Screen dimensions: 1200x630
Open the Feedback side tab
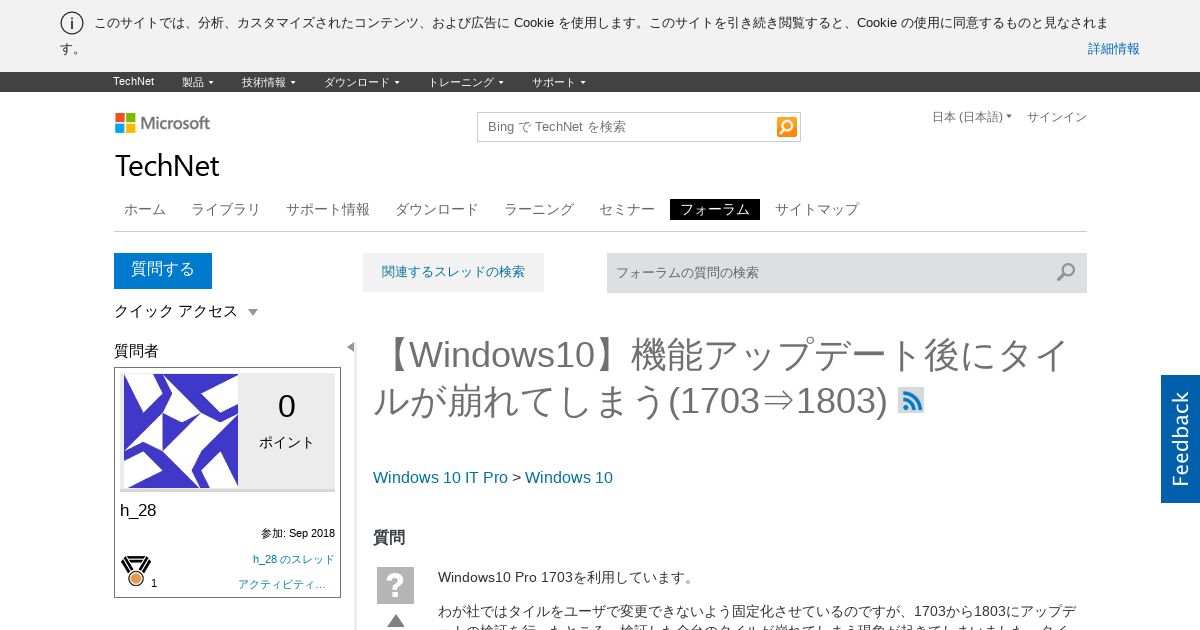(x=1180, y=439)
